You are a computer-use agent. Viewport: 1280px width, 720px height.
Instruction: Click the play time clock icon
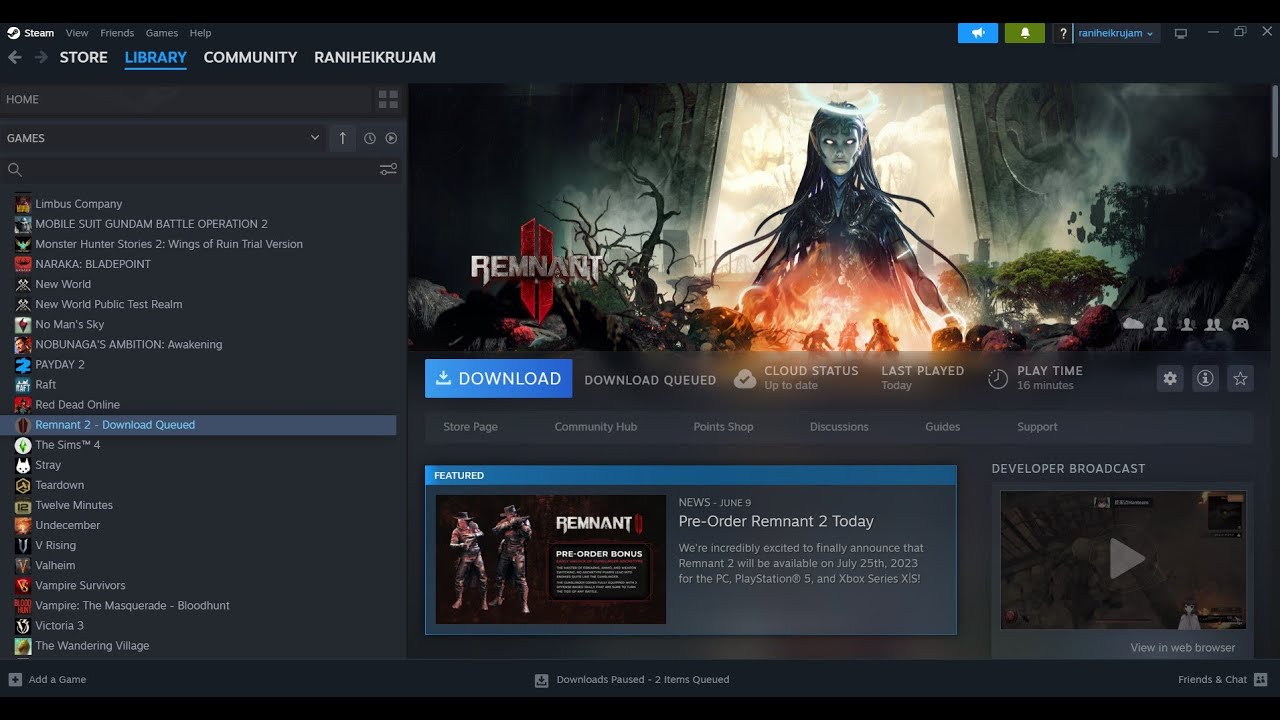click(997, 378)
